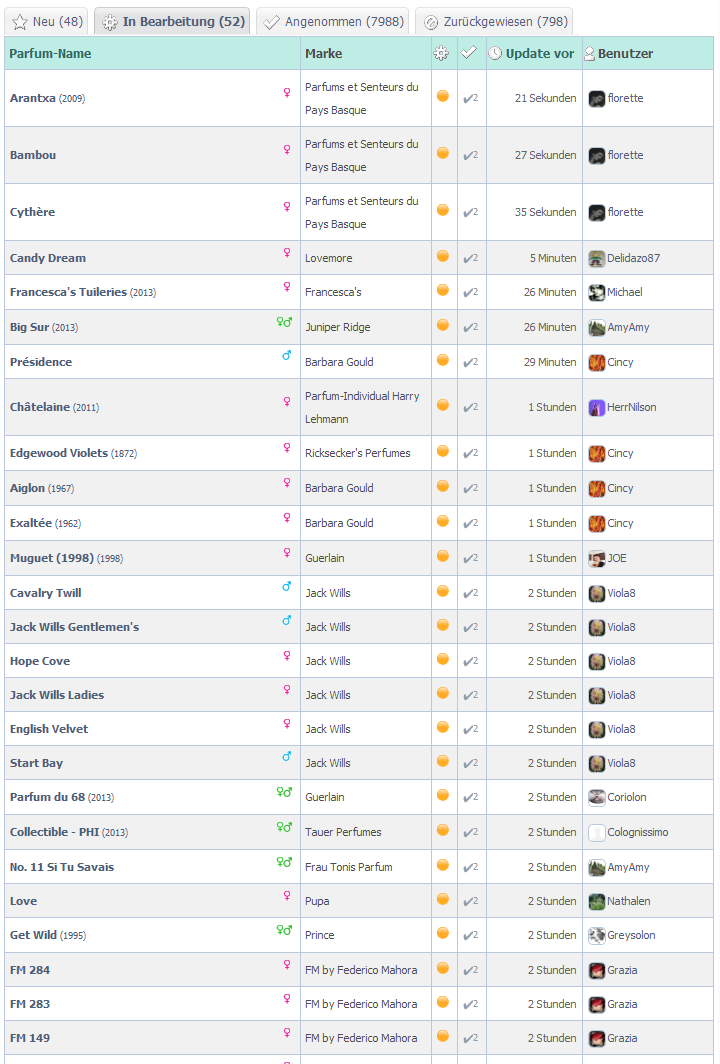The width and height of the screenshot is (720, 1064).
Task: Click the male gender icon beside Présidence
Action: (x=287, y=356)
